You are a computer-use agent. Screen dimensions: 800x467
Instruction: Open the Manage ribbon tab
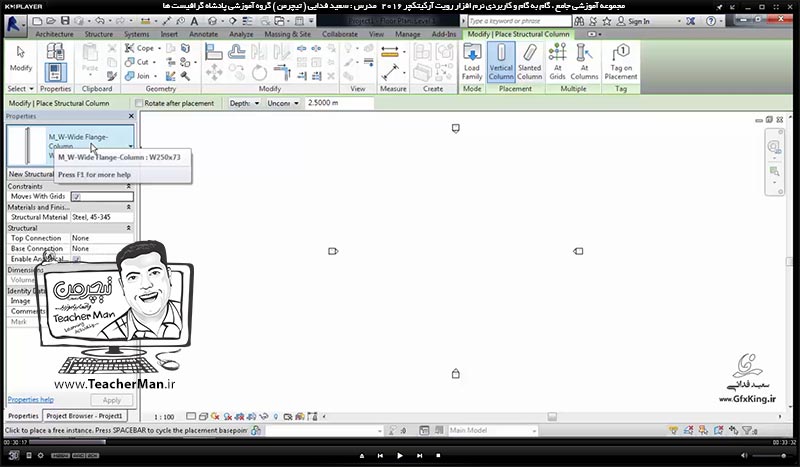408,34
